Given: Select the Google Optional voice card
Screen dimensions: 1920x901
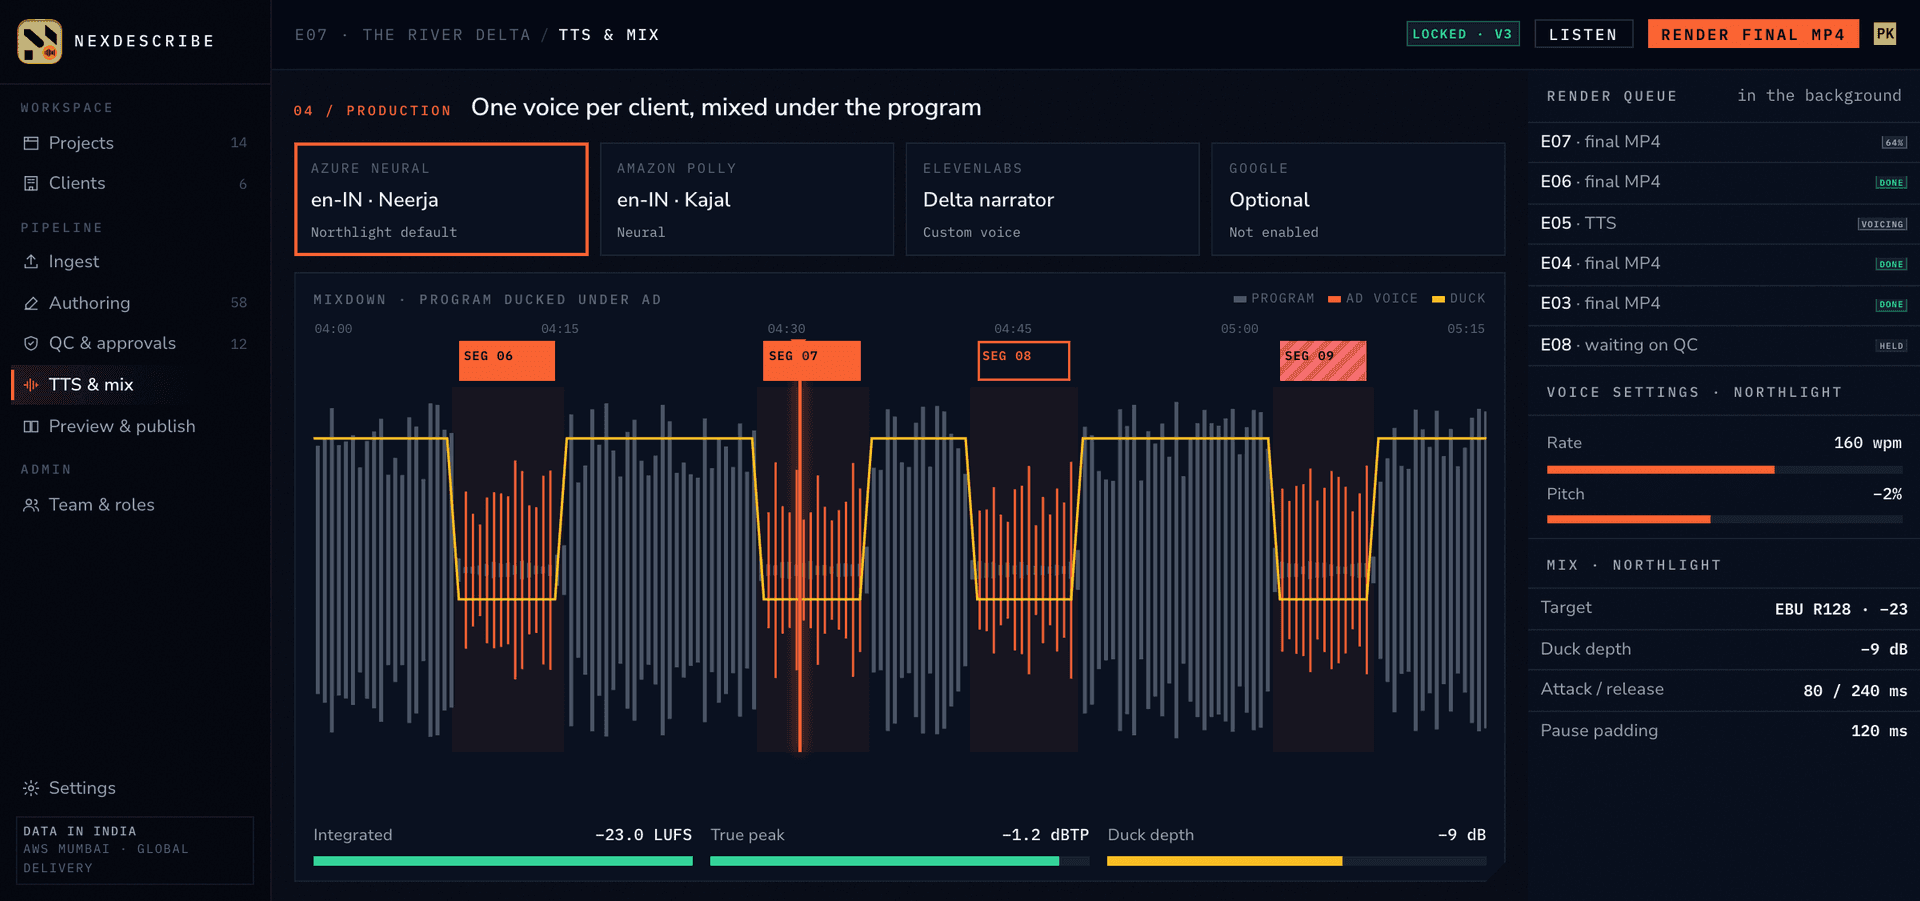Looking at the screenshot, I should point(1358,199).
